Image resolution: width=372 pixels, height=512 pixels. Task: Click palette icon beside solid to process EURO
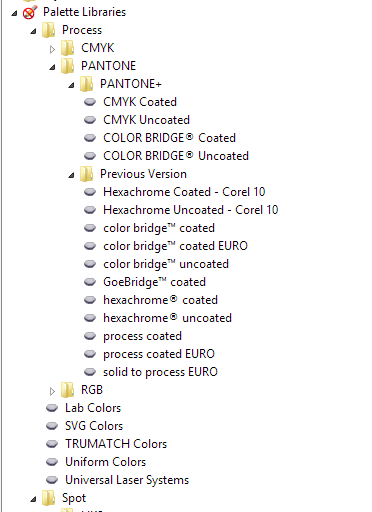pyautogui.click(x=90, y=372)
